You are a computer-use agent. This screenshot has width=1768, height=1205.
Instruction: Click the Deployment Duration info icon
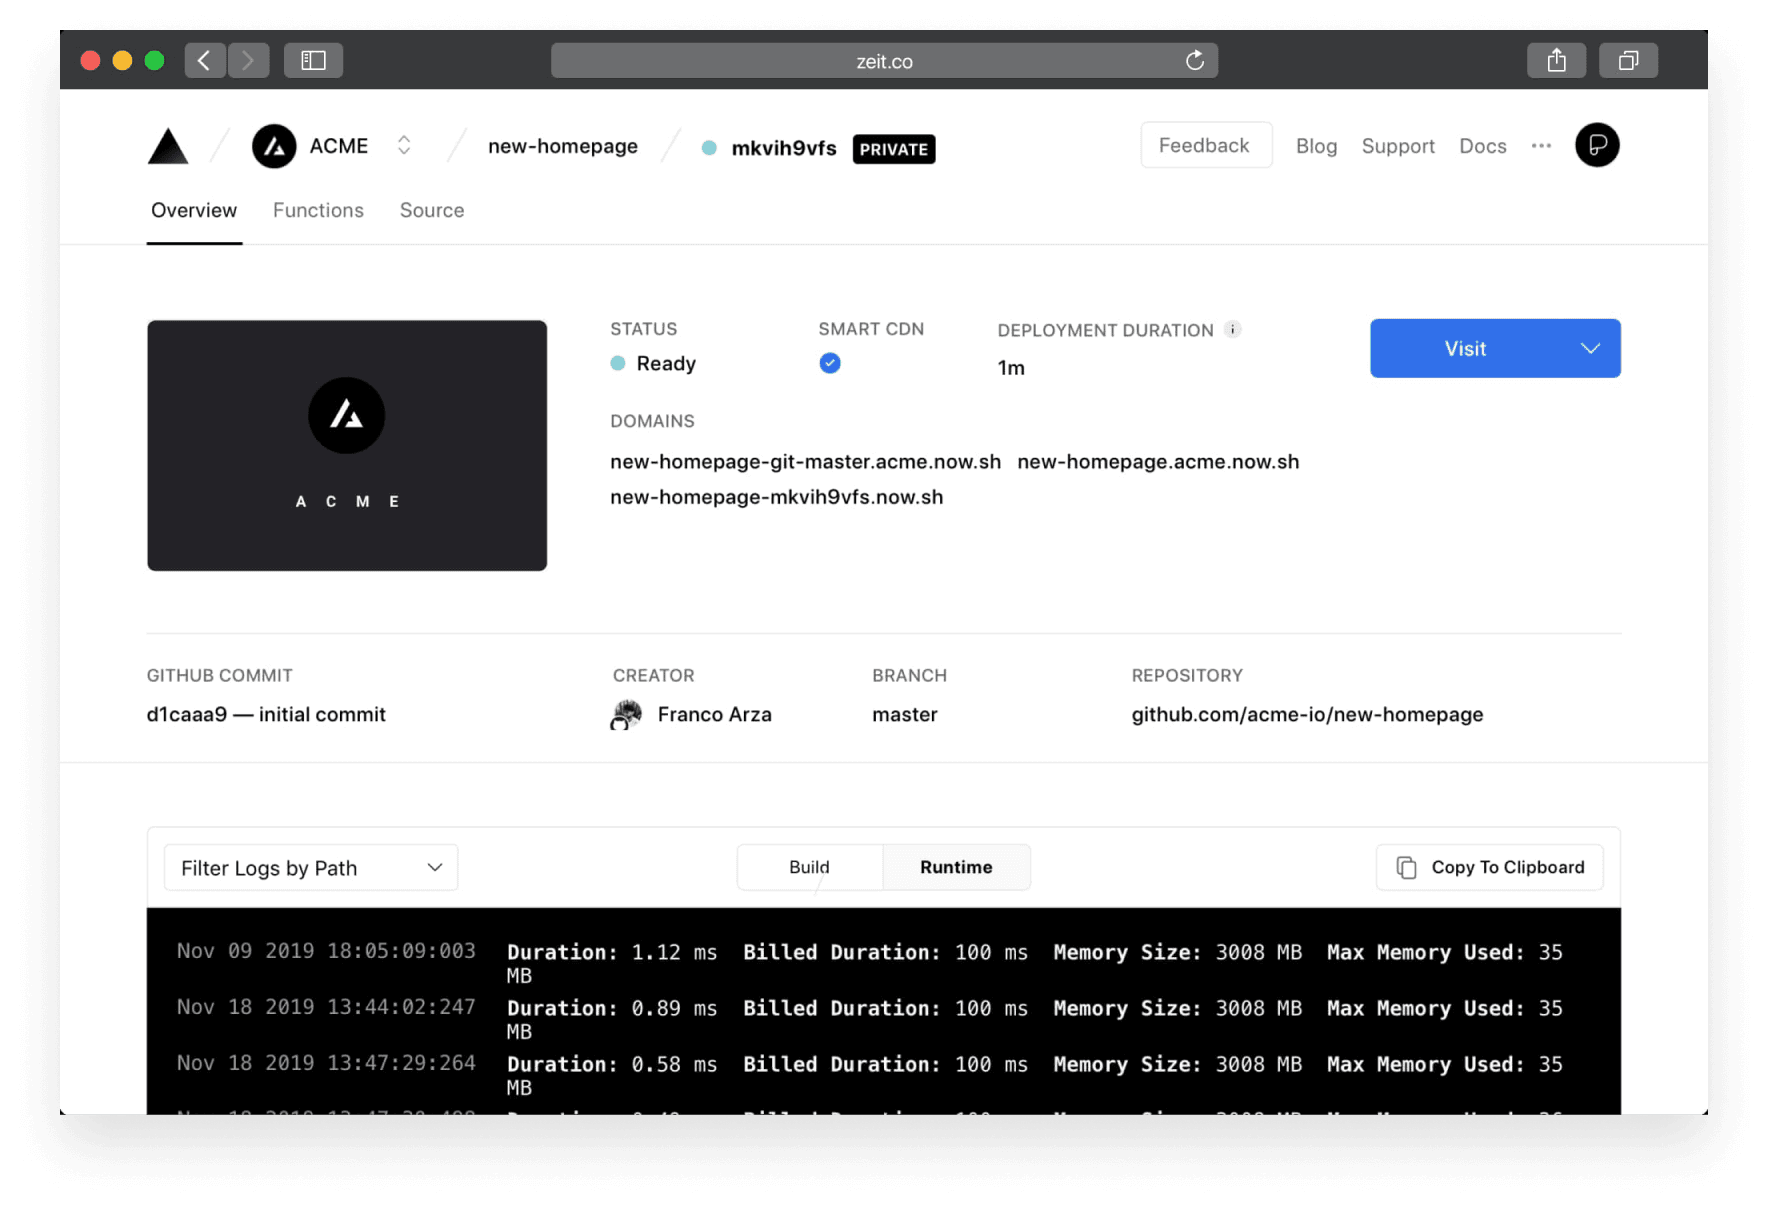tap(1233, 329)
